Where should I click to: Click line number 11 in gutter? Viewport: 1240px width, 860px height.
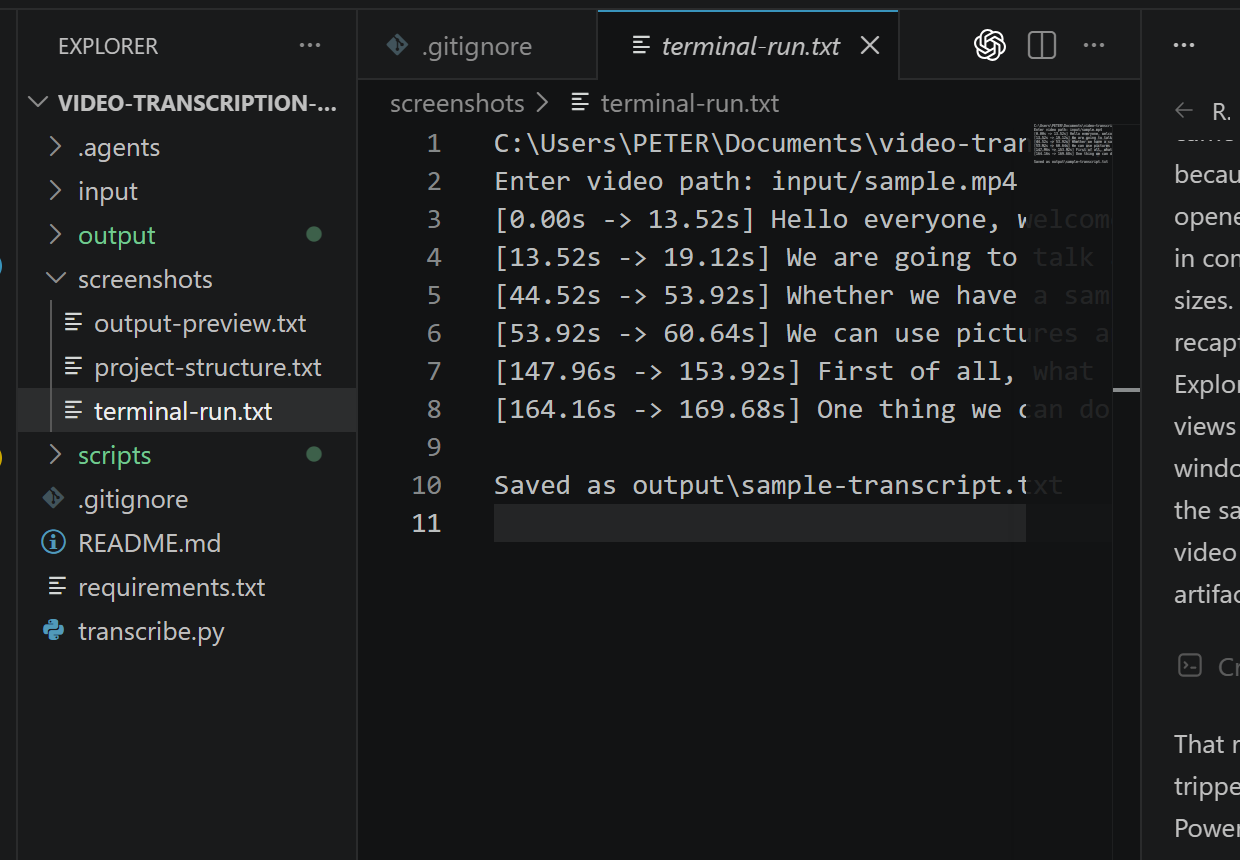point(426,523)
